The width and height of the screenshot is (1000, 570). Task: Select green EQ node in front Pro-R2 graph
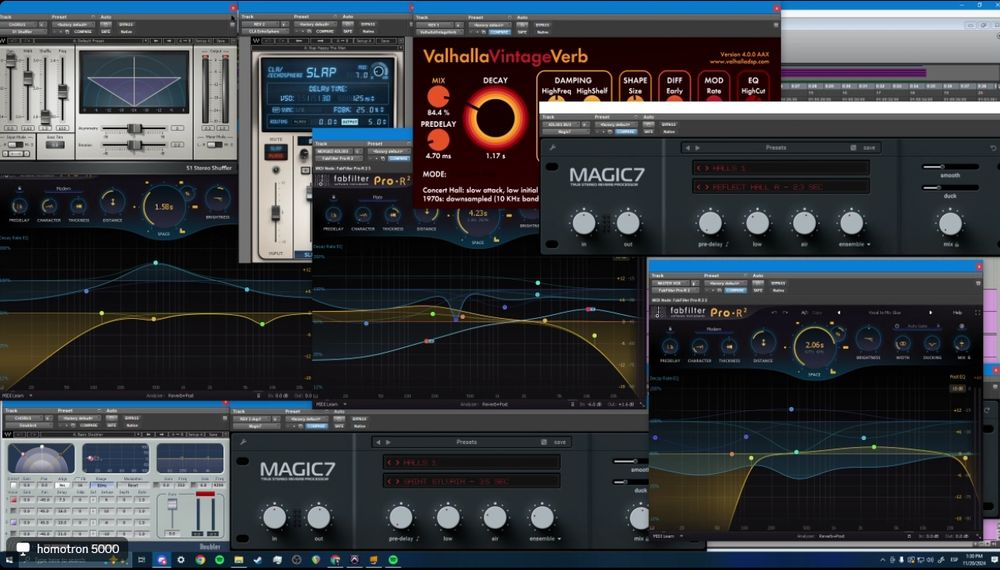tap(874, 446)
